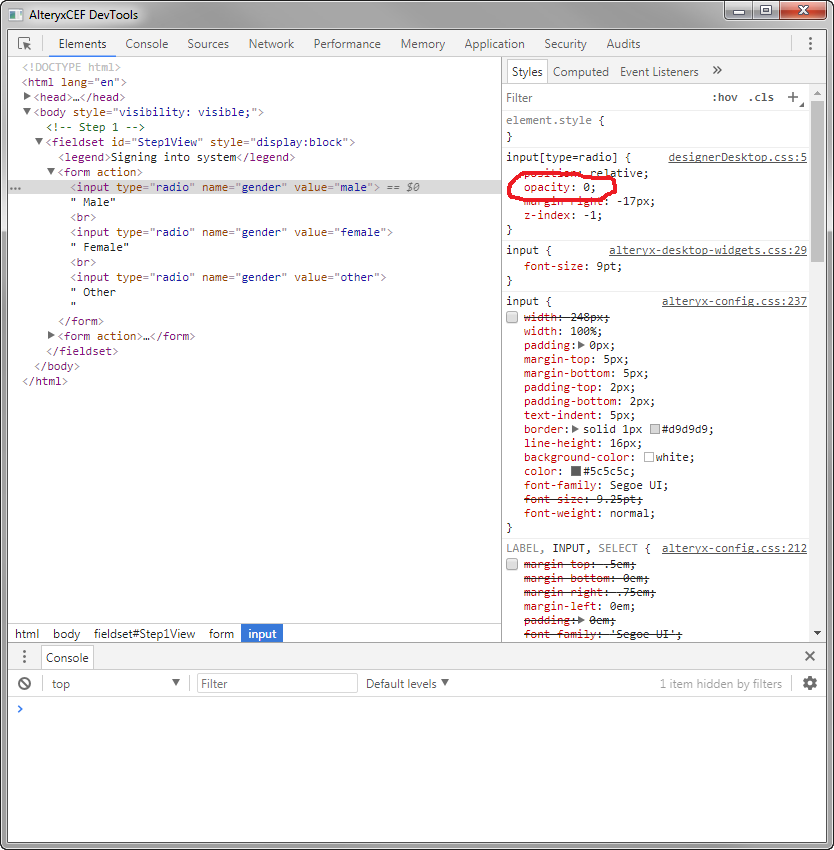Collapse the fieldset Step1View node

pos(39,141)
